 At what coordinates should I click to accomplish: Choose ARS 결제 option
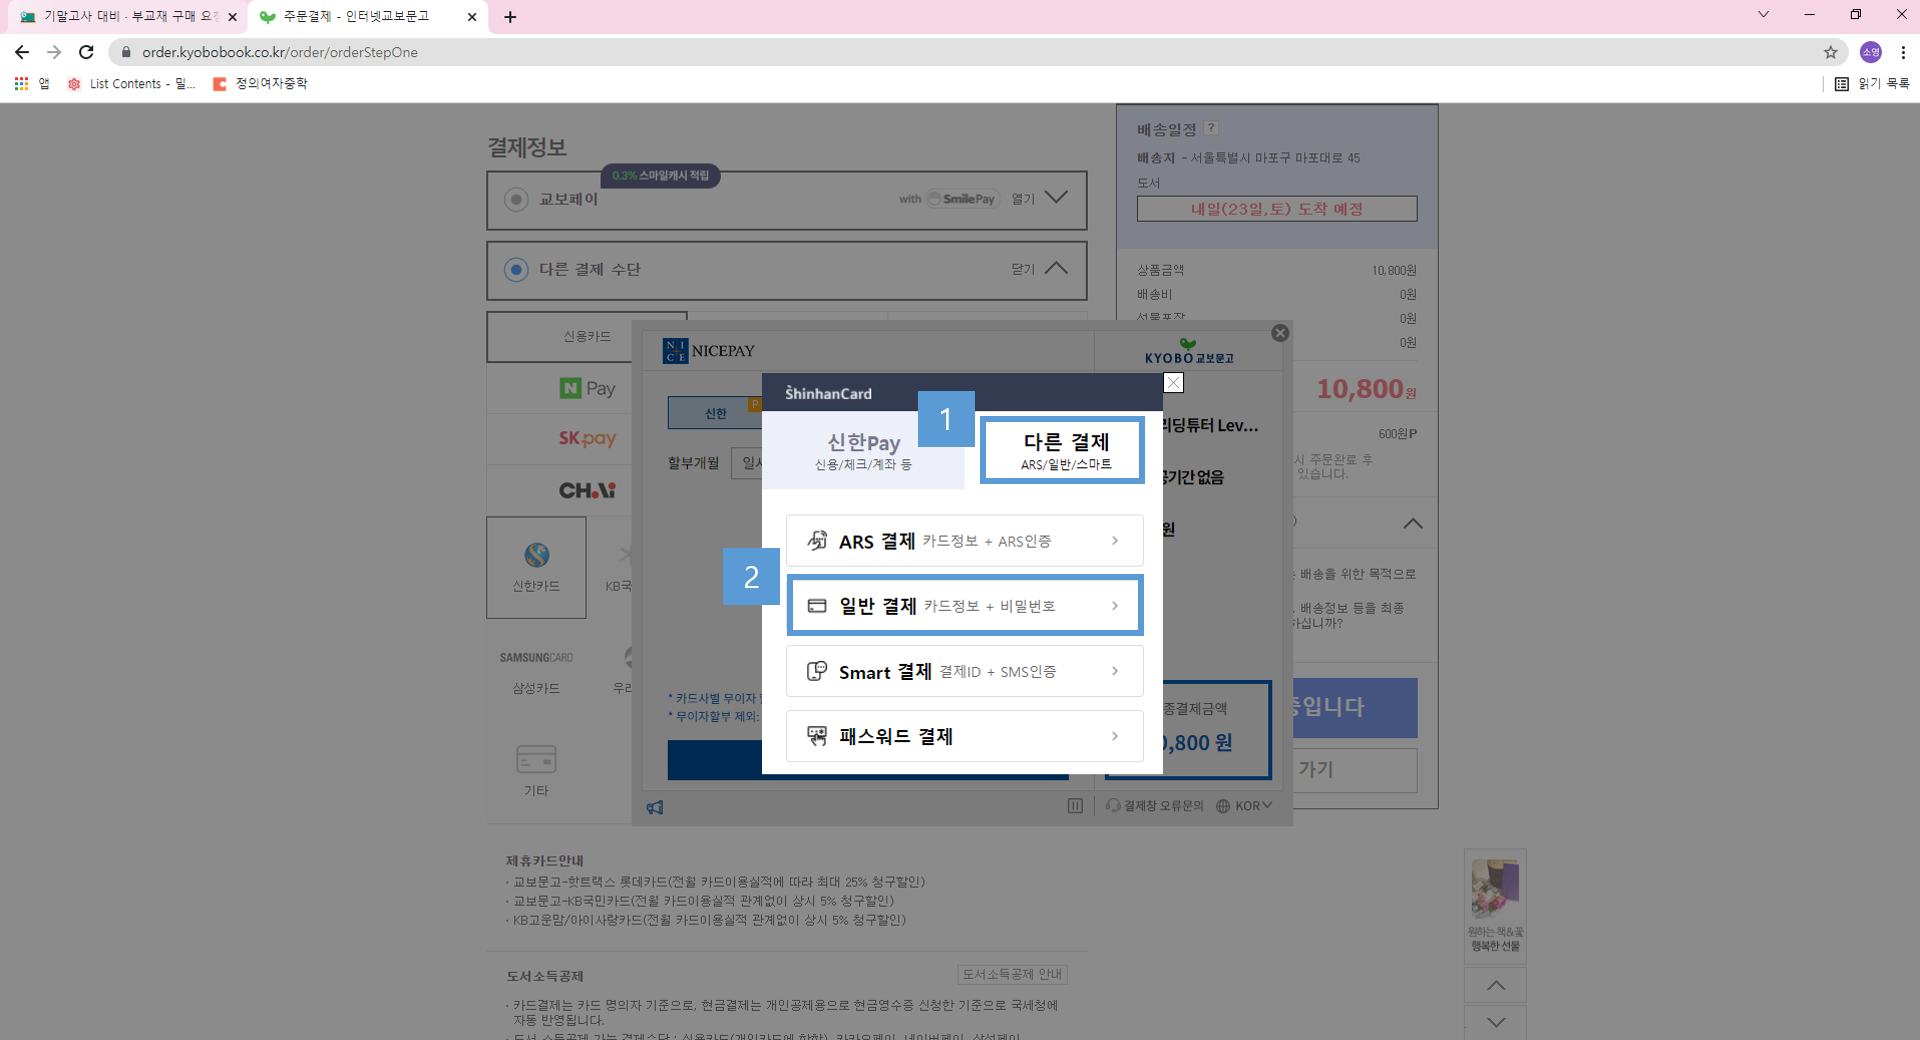[965, 541]
